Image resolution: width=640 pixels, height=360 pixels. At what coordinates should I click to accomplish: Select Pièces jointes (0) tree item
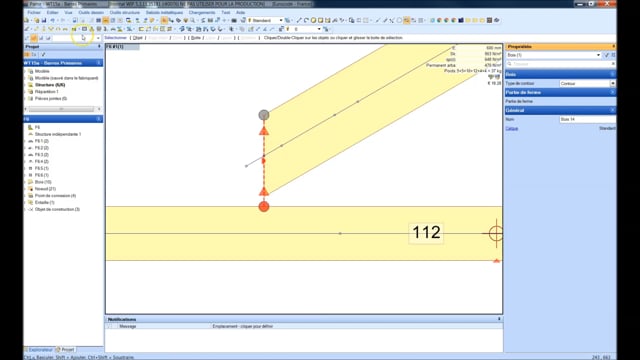[51, 98]
